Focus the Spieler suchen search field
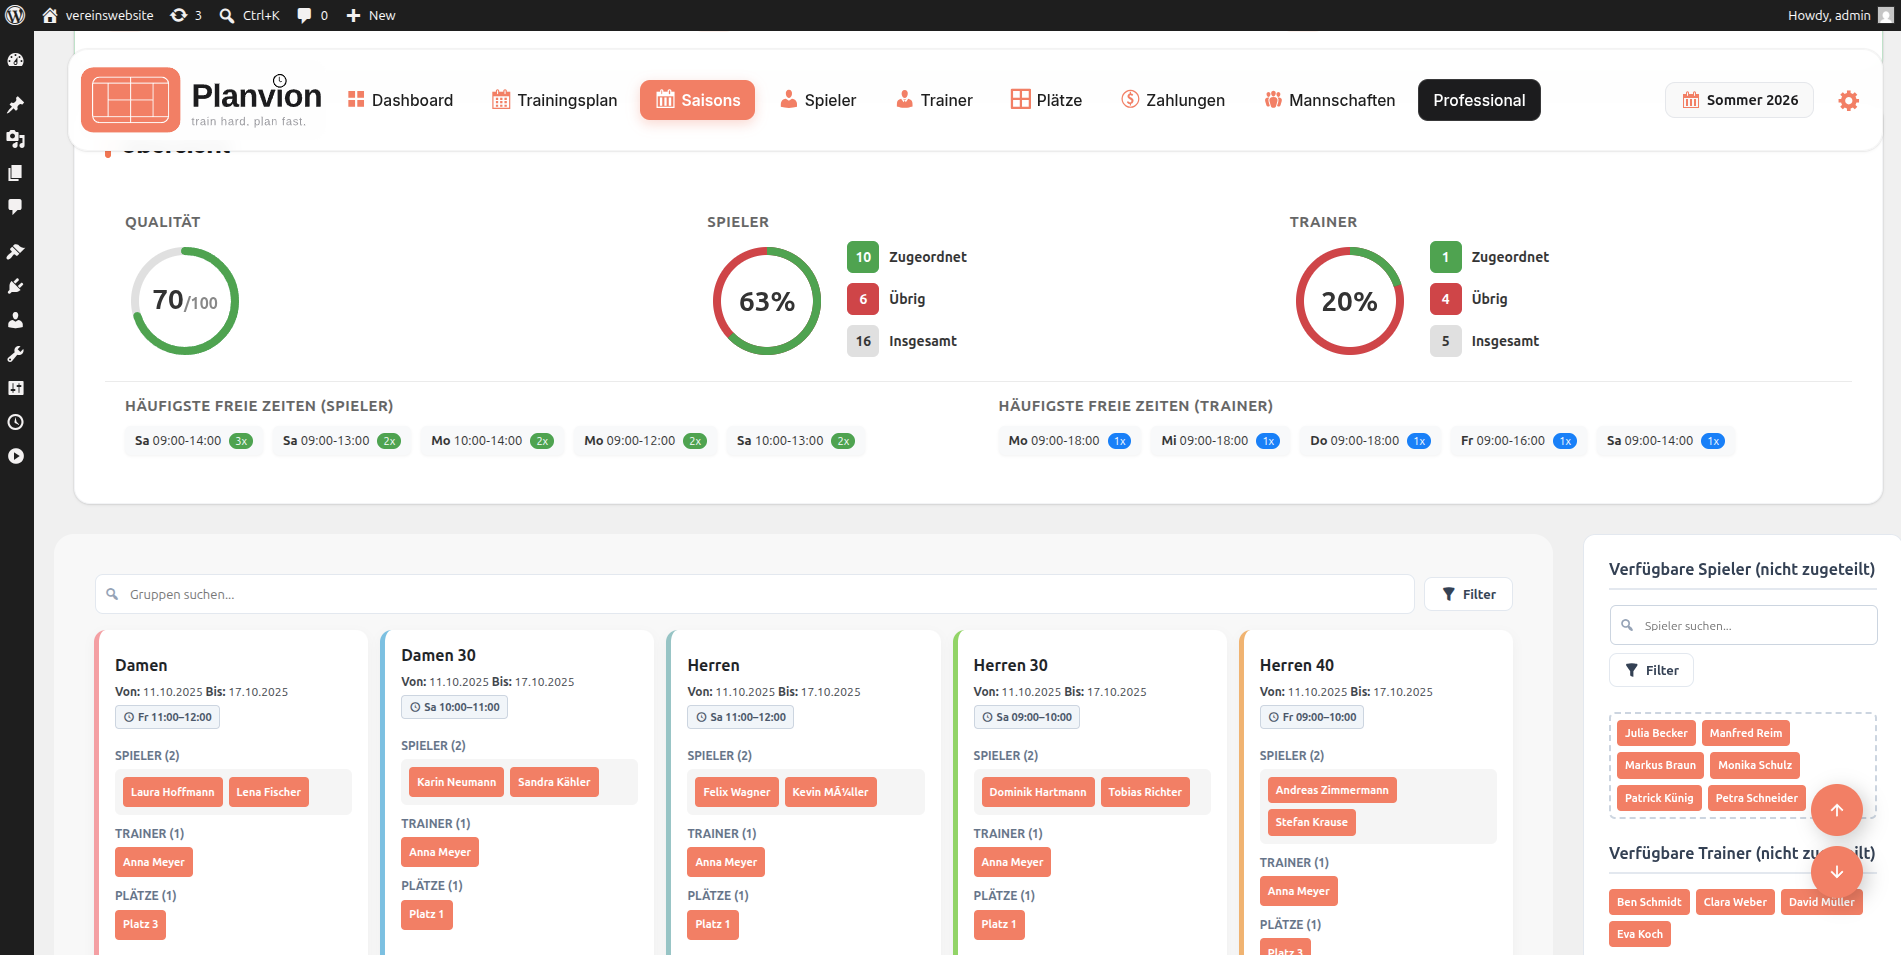Viewport: 1901px width, 955px height. (1743, 625)
